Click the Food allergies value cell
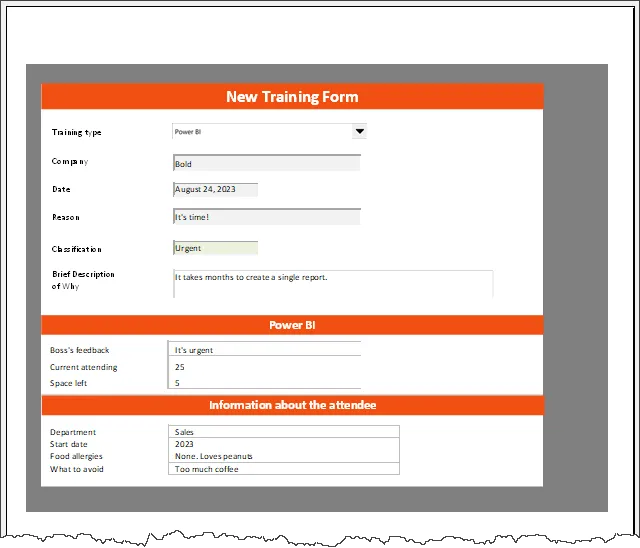Viewport: 640px width, 548px height. [284, 456]
